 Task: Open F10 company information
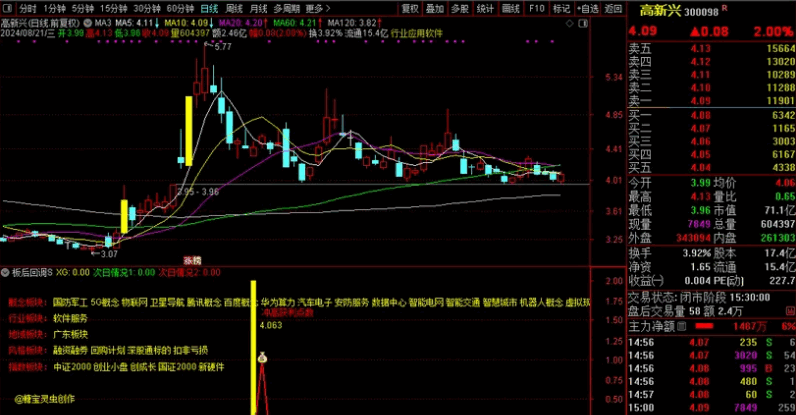pyautogui.click(x=537, y=9)
